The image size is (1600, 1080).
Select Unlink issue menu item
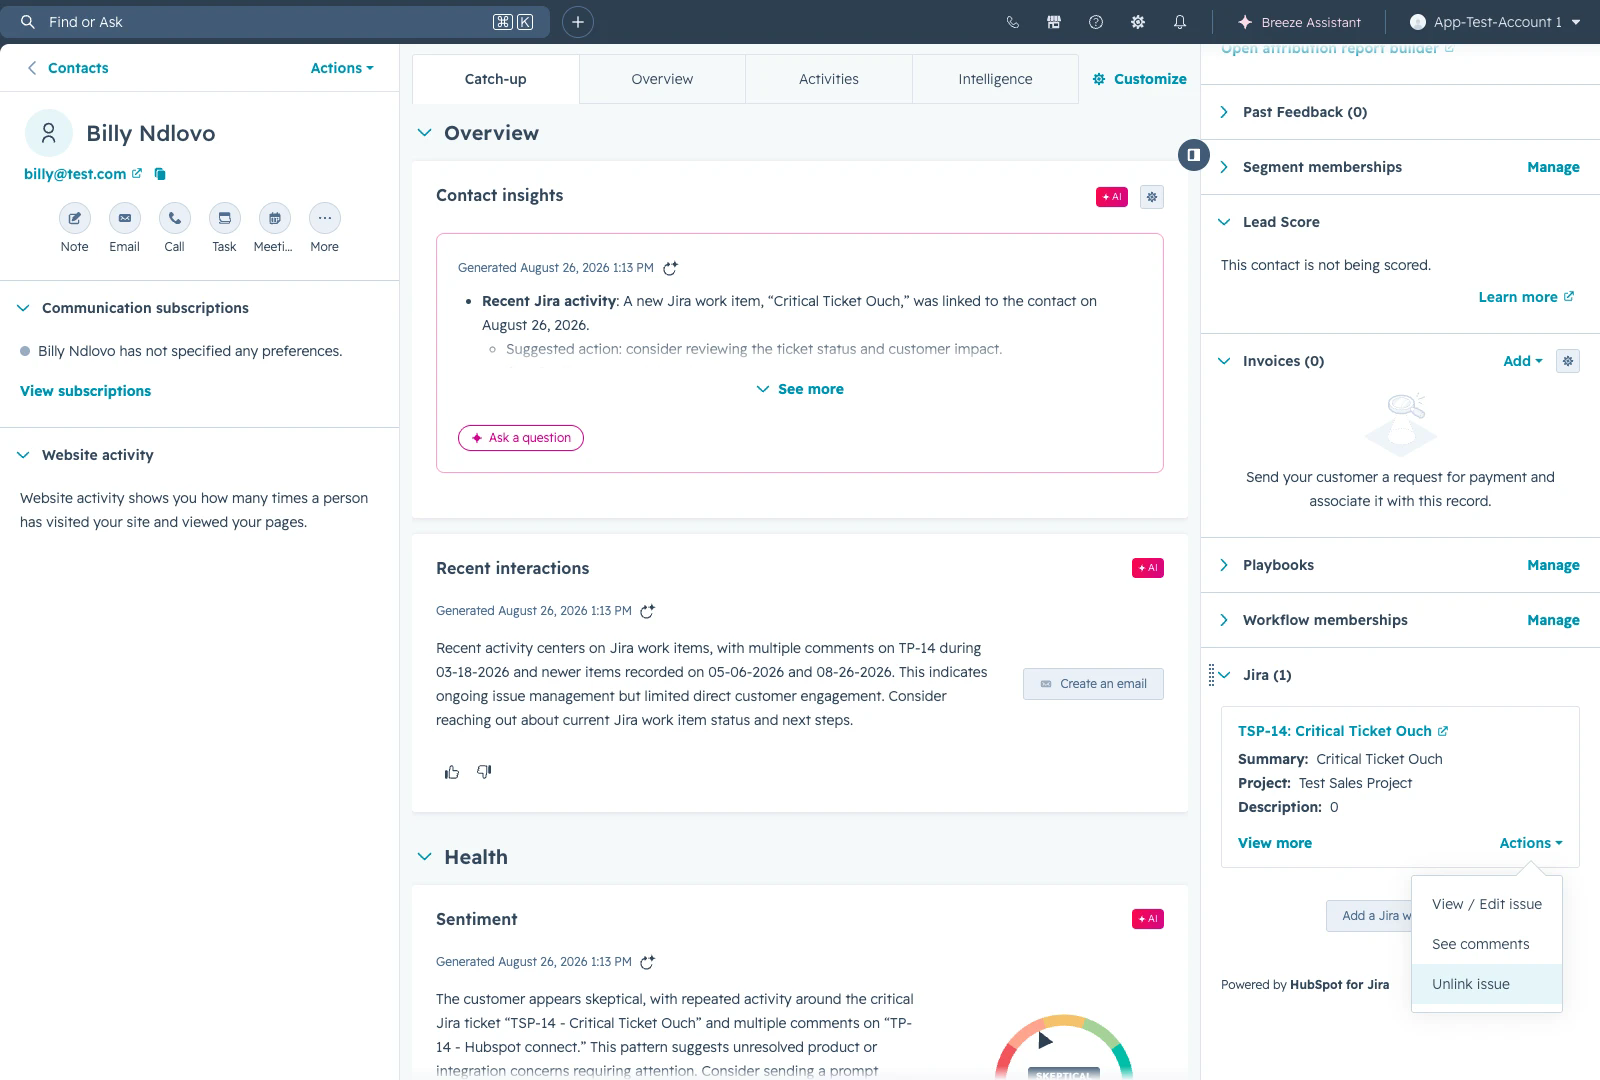click(x=1487, y=984)
